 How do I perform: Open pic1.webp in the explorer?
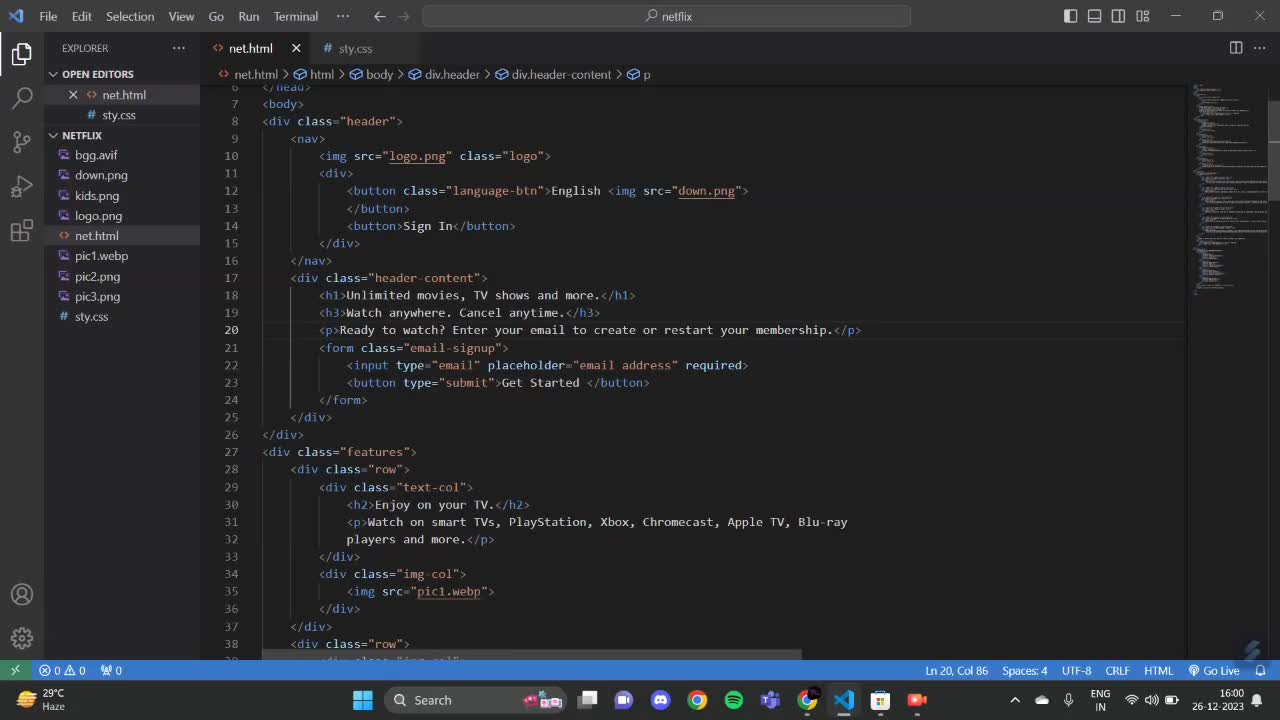coord(101,256)
